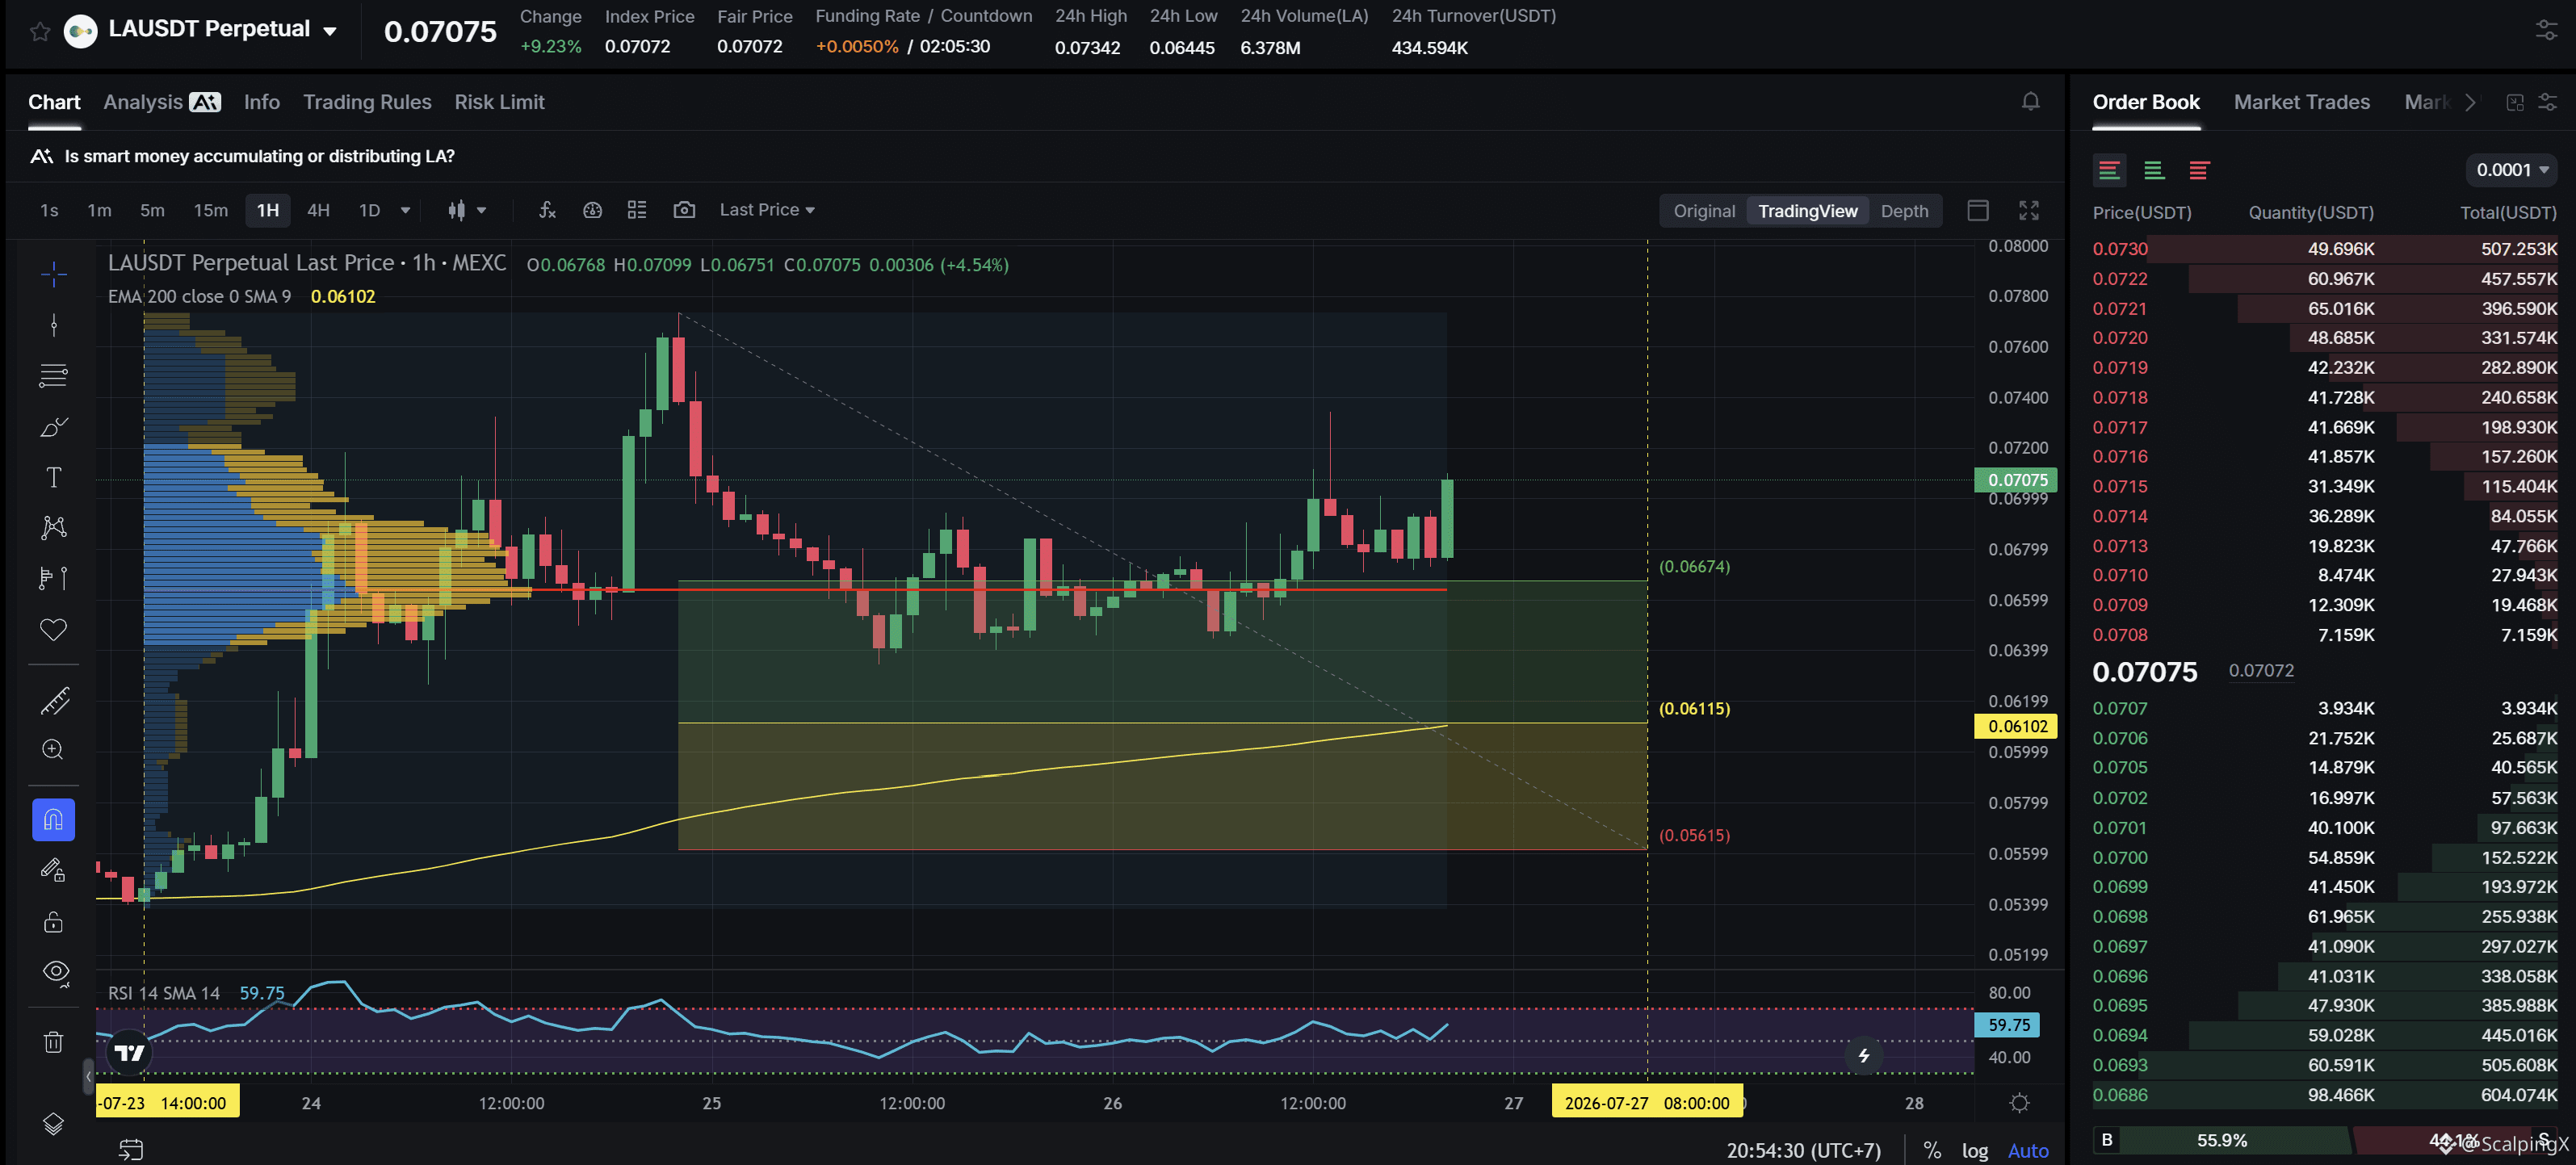Image resolution: width=2576 pixels, height=1165 pixels.
Task: Show more order panel tabs with chevron
Action: [x=2471, y=102]
